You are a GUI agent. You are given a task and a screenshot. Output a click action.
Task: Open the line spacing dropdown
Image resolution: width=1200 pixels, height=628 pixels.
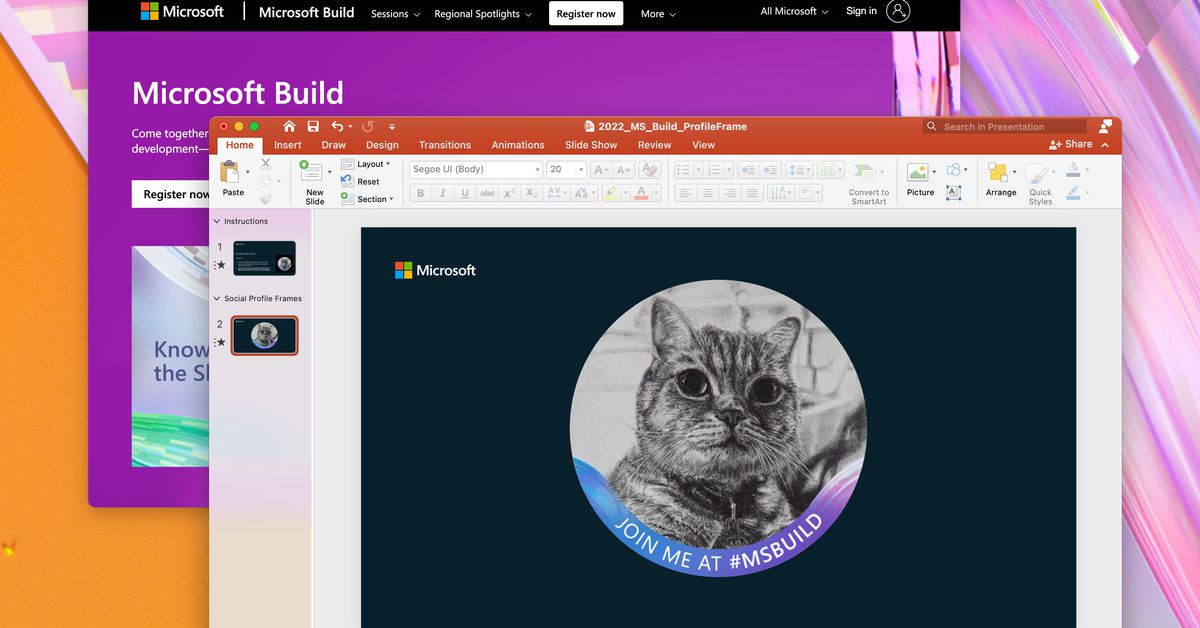799,170
